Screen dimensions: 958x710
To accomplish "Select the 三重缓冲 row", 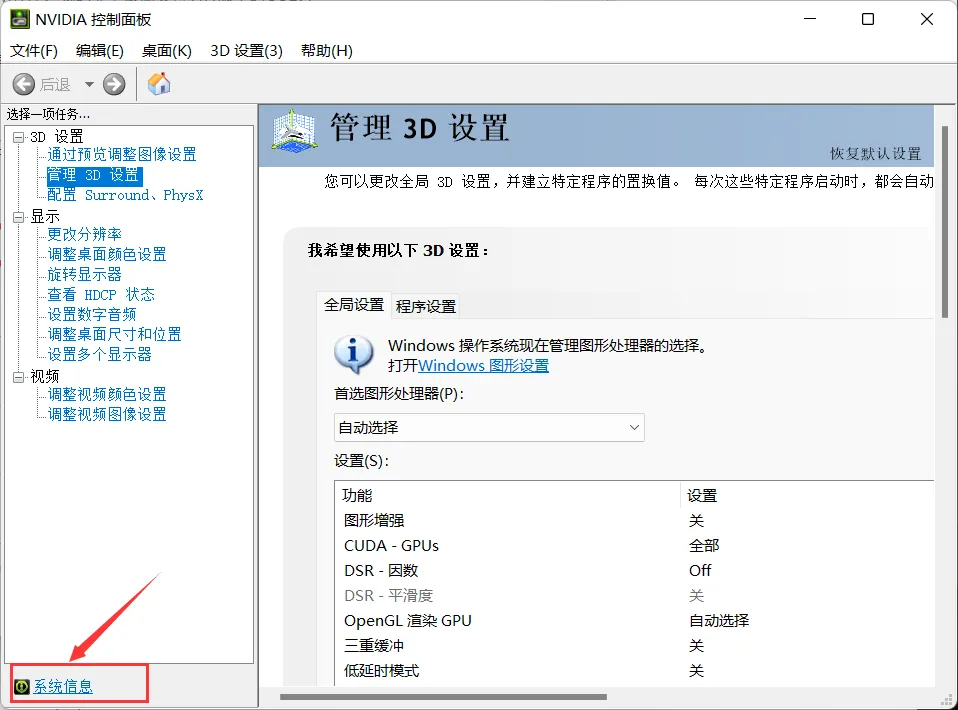I will tap(634, 646).
